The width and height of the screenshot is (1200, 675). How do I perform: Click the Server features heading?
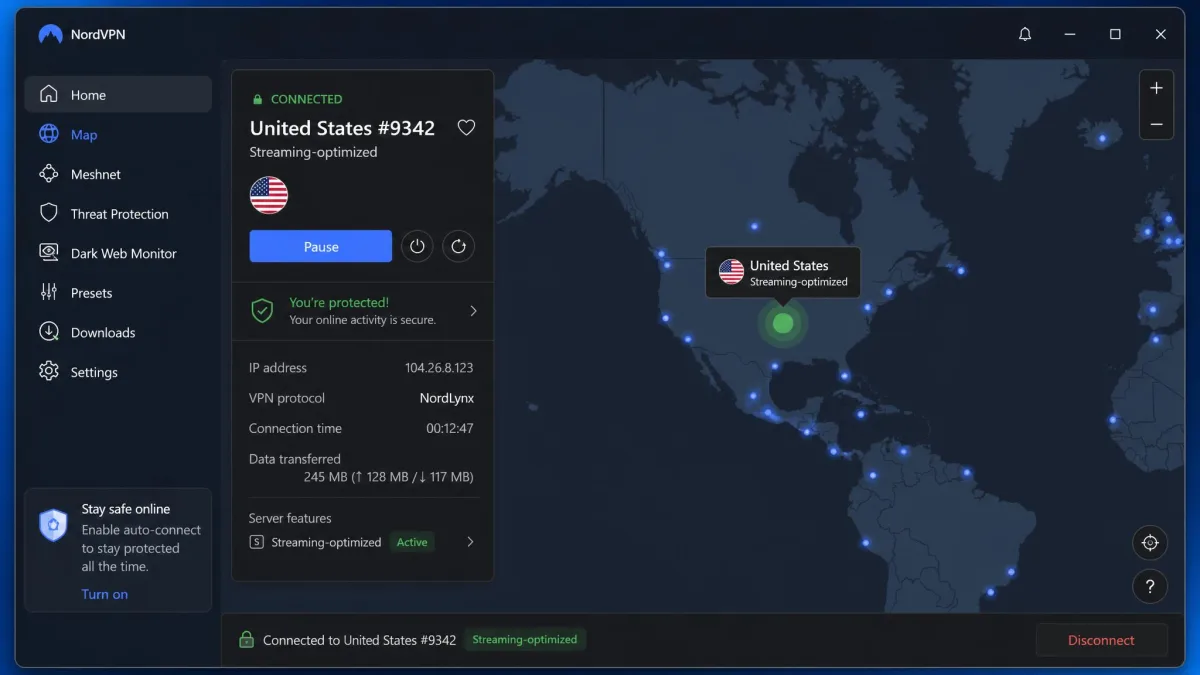(x=290, y=518)
